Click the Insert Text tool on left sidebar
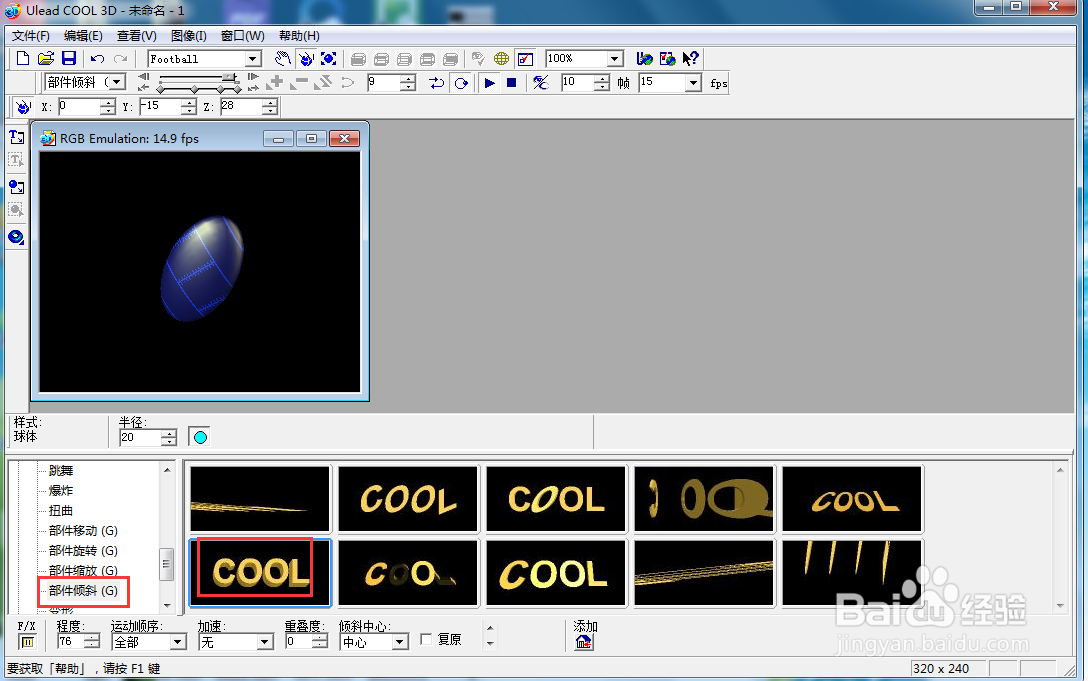 point(16,137)
